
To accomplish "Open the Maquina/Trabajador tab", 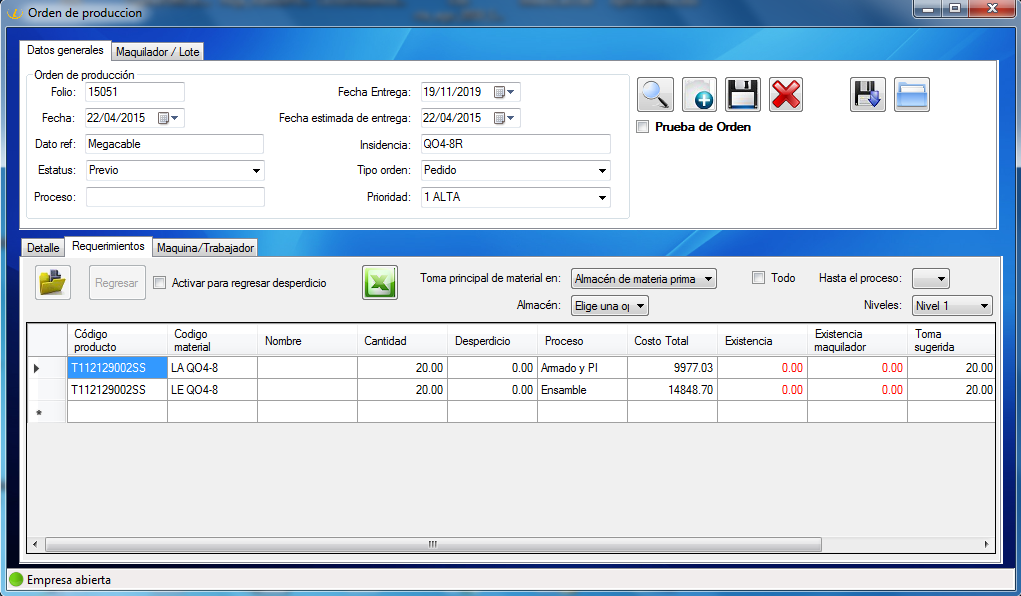I will (x=206, y=248).
